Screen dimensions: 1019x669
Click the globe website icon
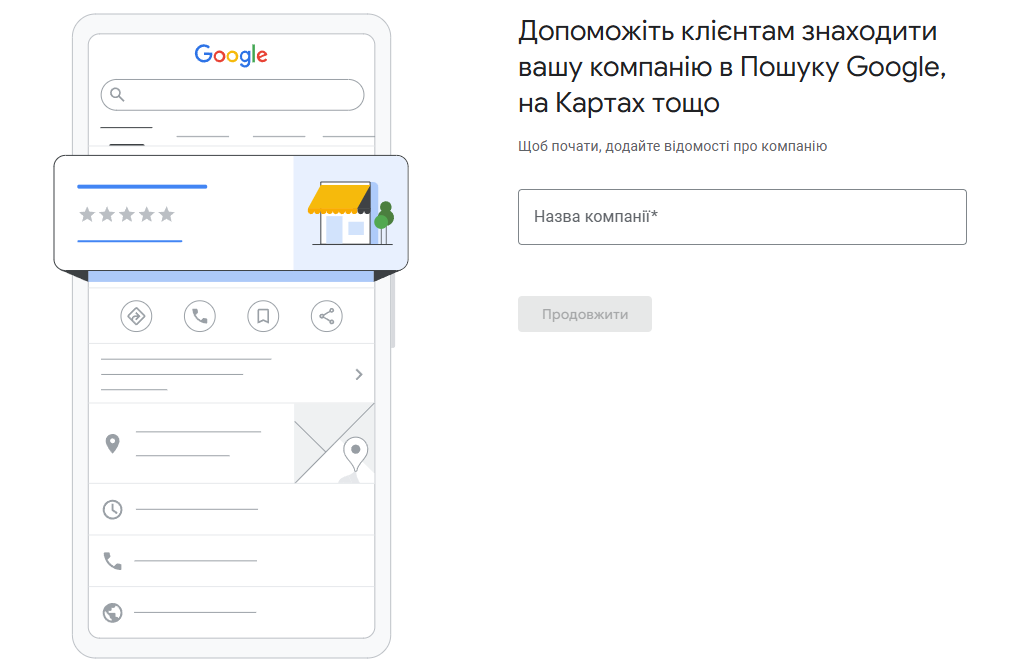click(112, 612)
